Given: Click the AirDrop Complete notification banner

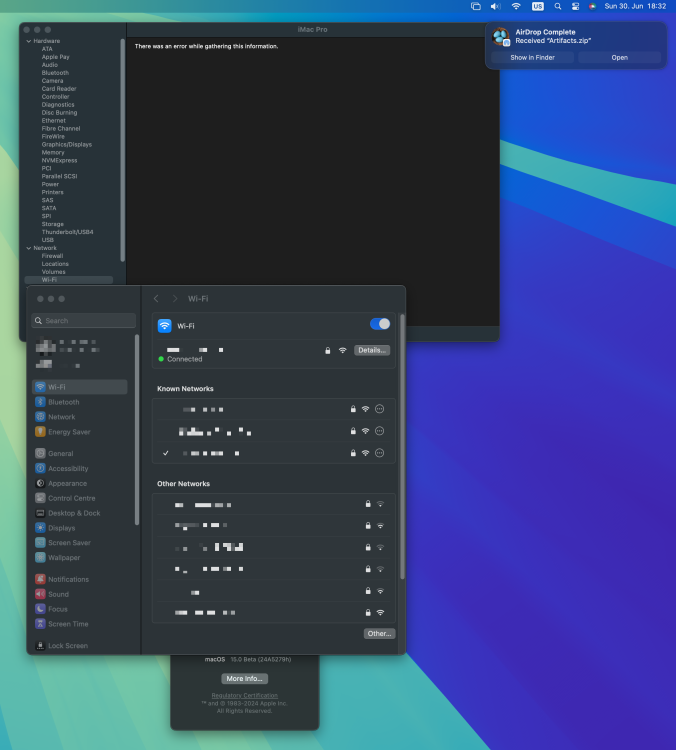Looking at the screenshot, I should 576,46.
